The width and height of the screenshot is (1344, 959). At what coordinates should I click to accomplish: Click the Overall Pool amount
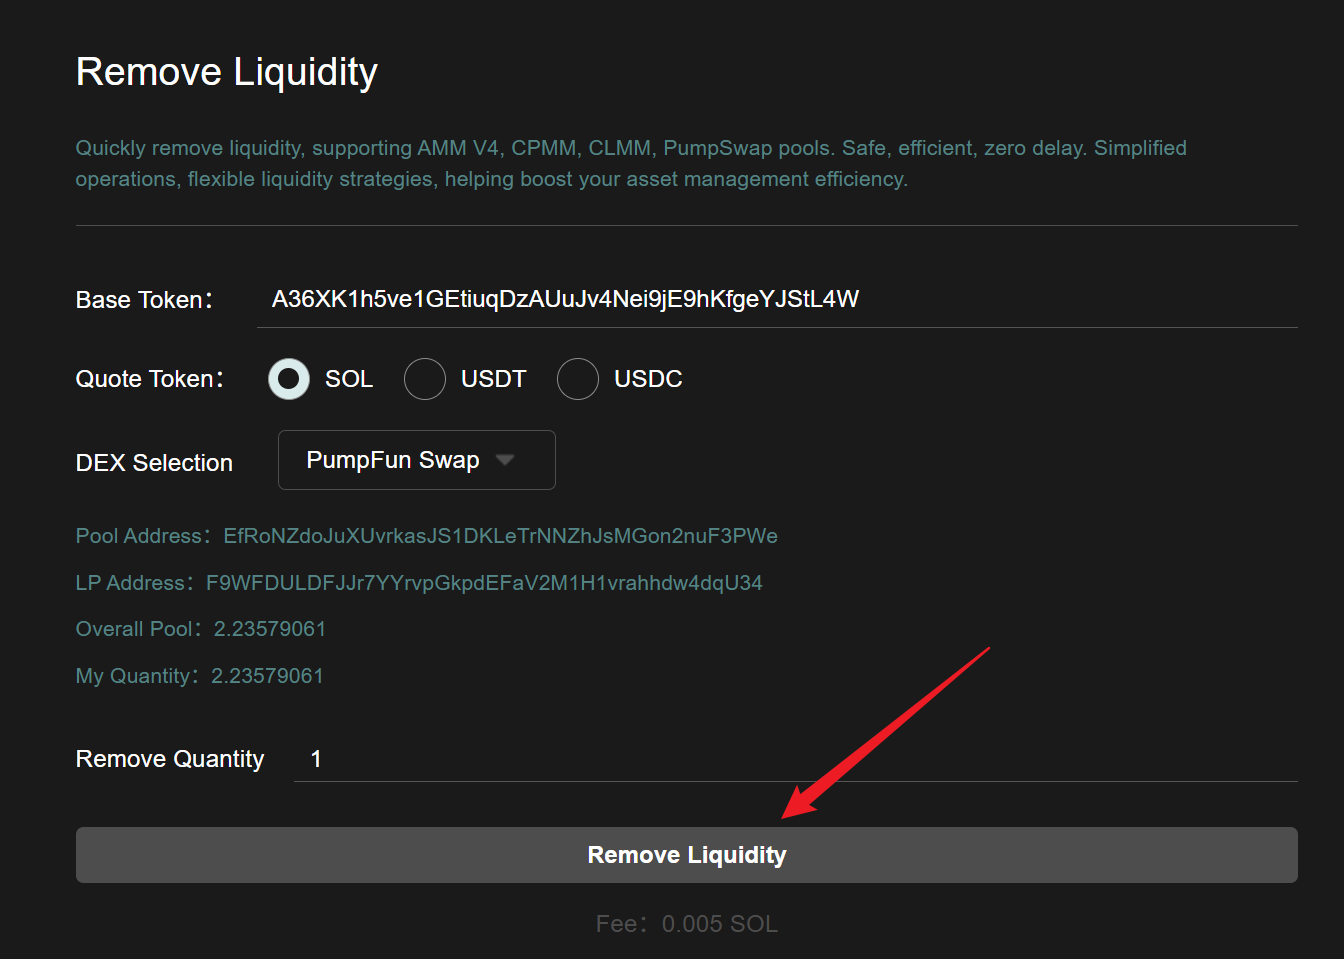coord(270,629)
